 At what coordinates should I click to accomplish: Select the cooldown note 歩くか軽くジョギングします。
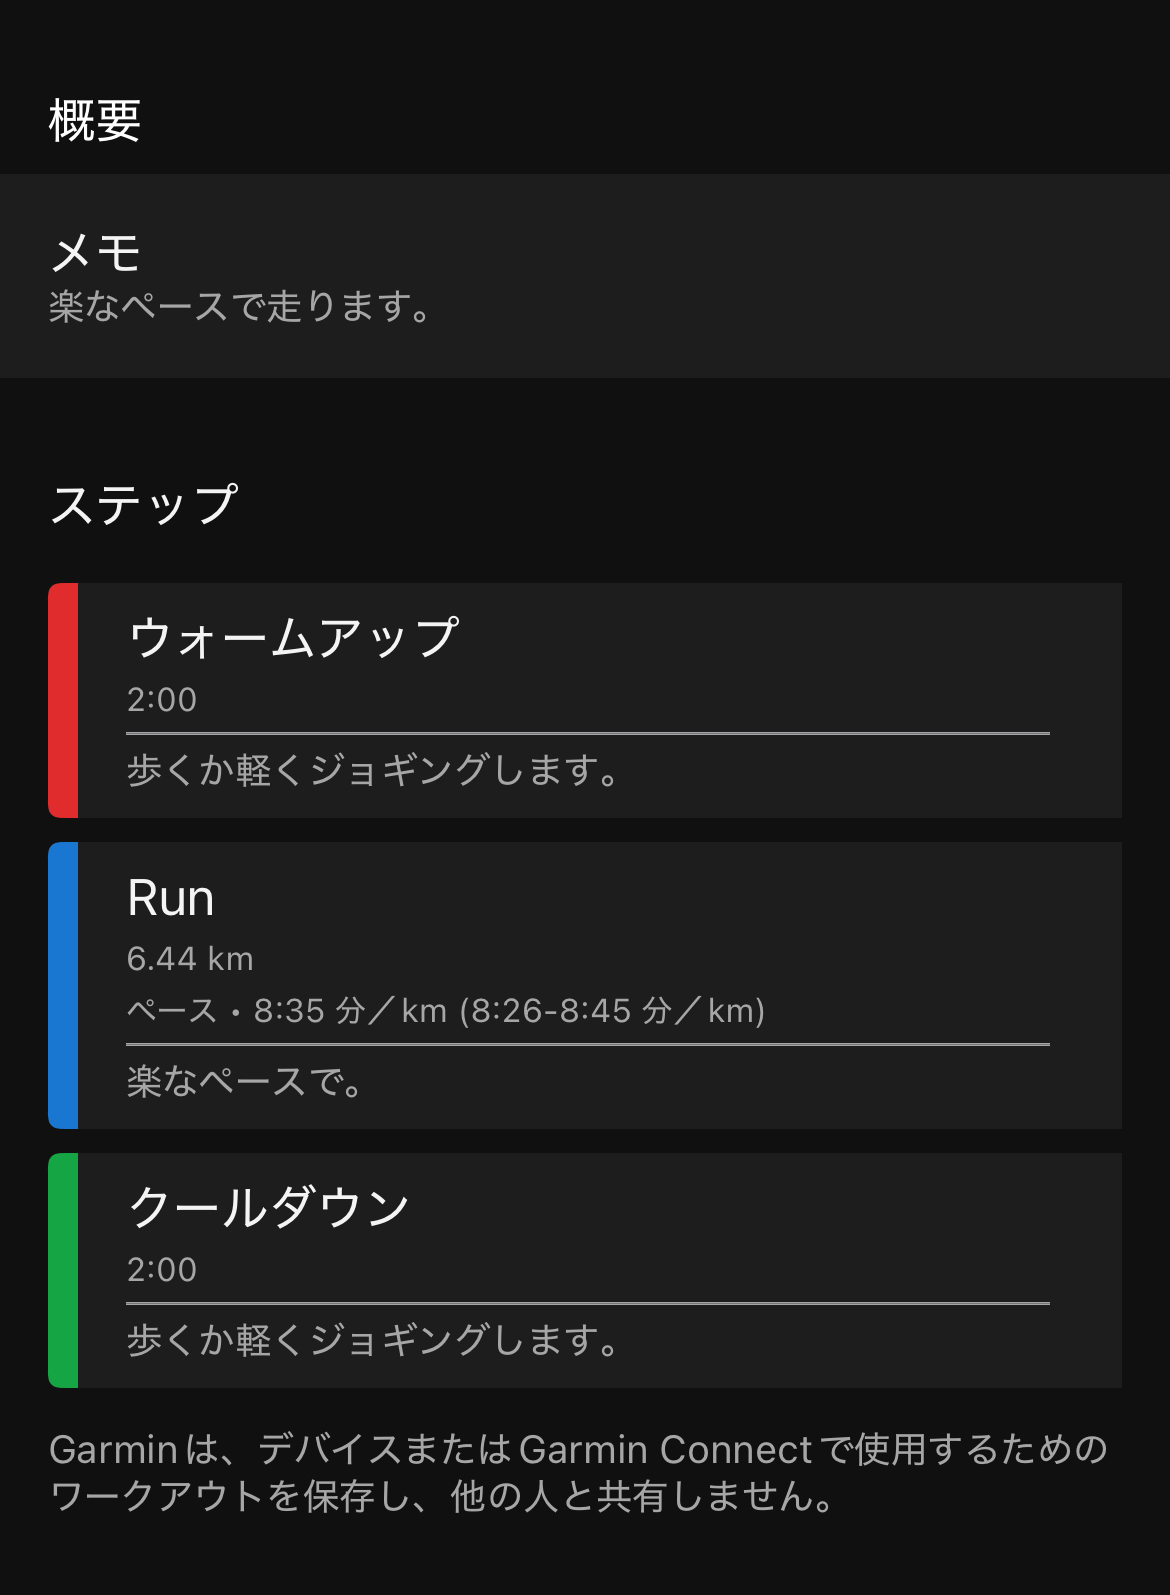tap(373, 1340)
